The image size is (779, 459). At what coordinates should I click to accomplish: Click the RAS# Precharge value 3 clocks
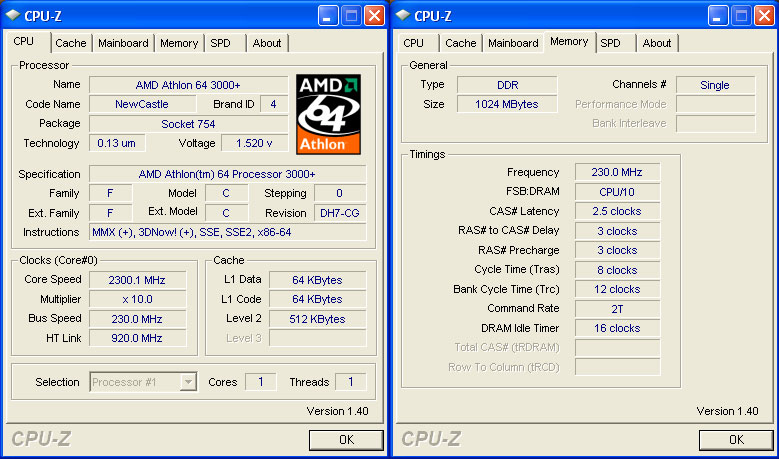click(618, 250)
